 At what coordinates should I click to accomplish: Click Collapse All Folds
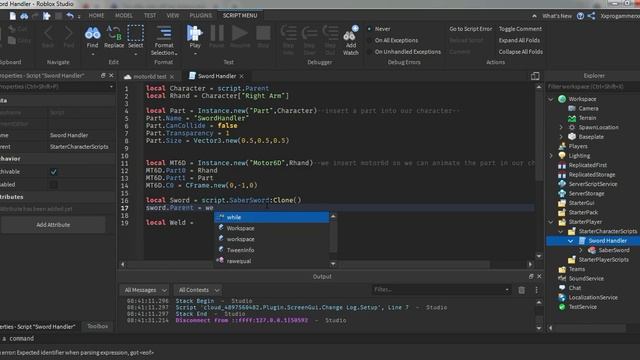click(520, 52)
